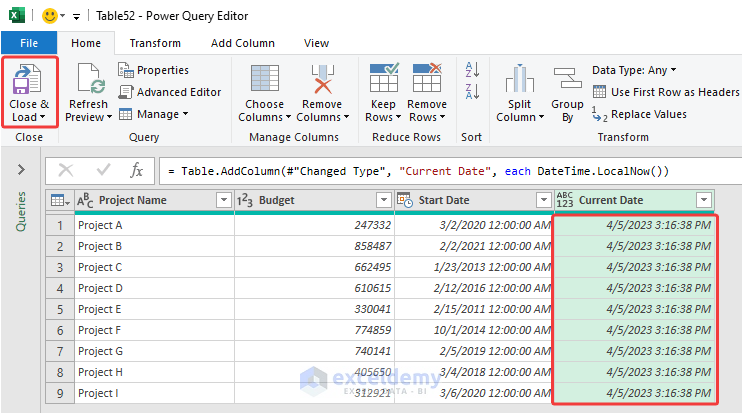The image size is (742, 413).
Task: Click the Choose Columns dropdown label
Action: [265, 111]
